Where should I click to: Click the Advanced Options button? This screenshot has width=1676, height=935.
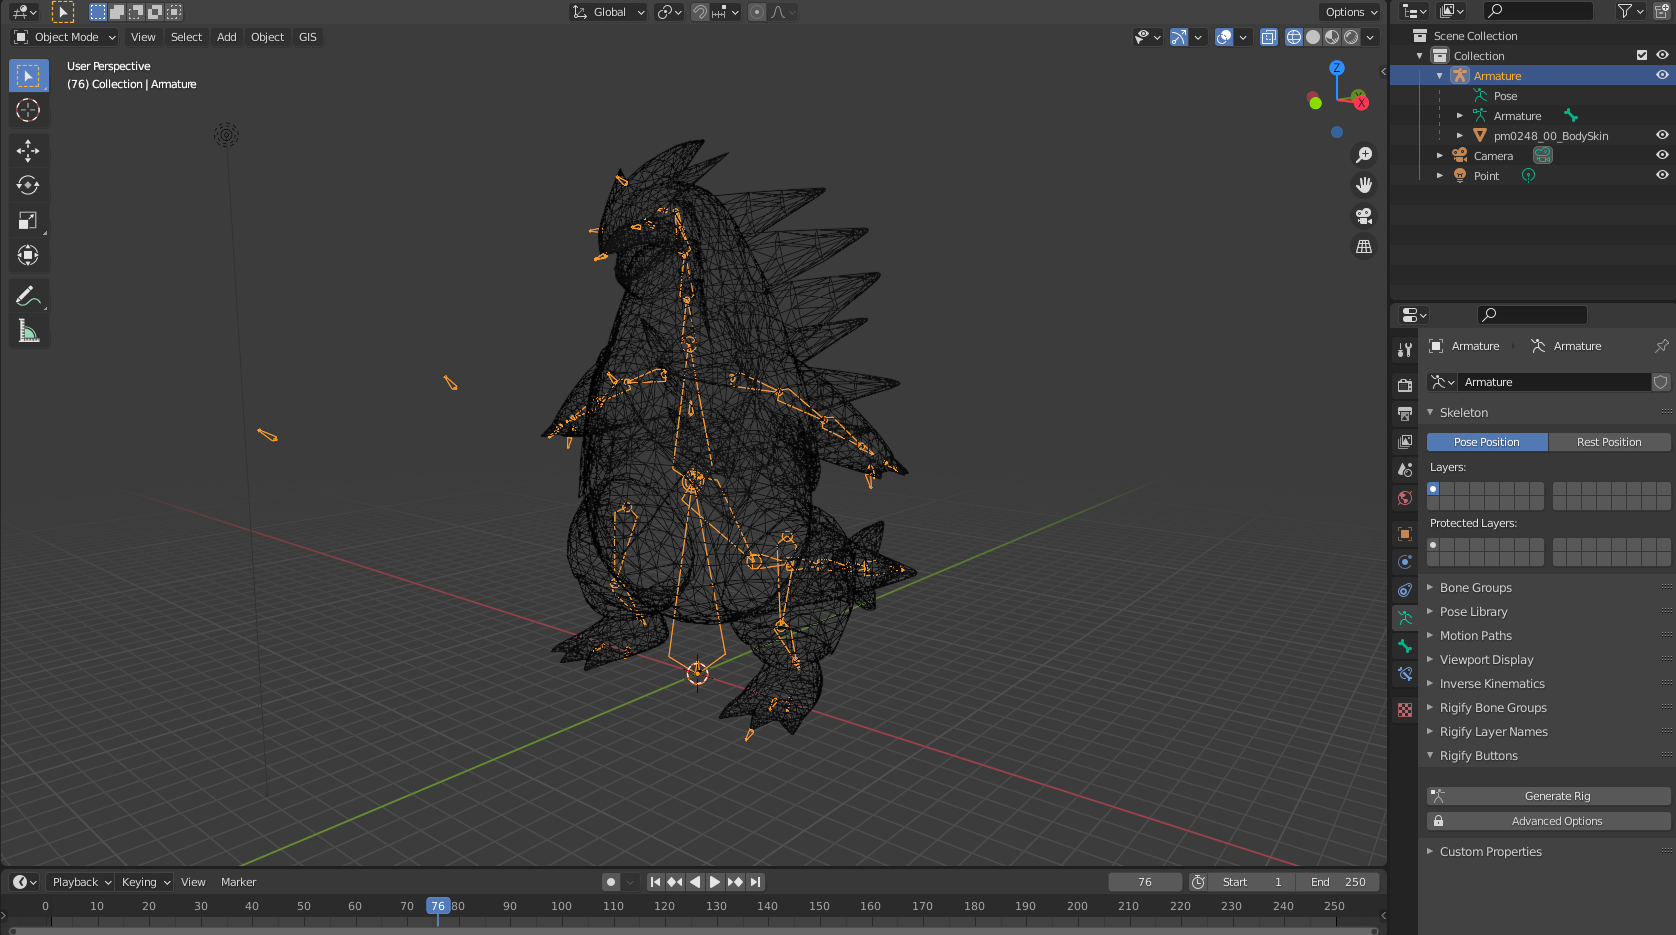click(1549, 821)
